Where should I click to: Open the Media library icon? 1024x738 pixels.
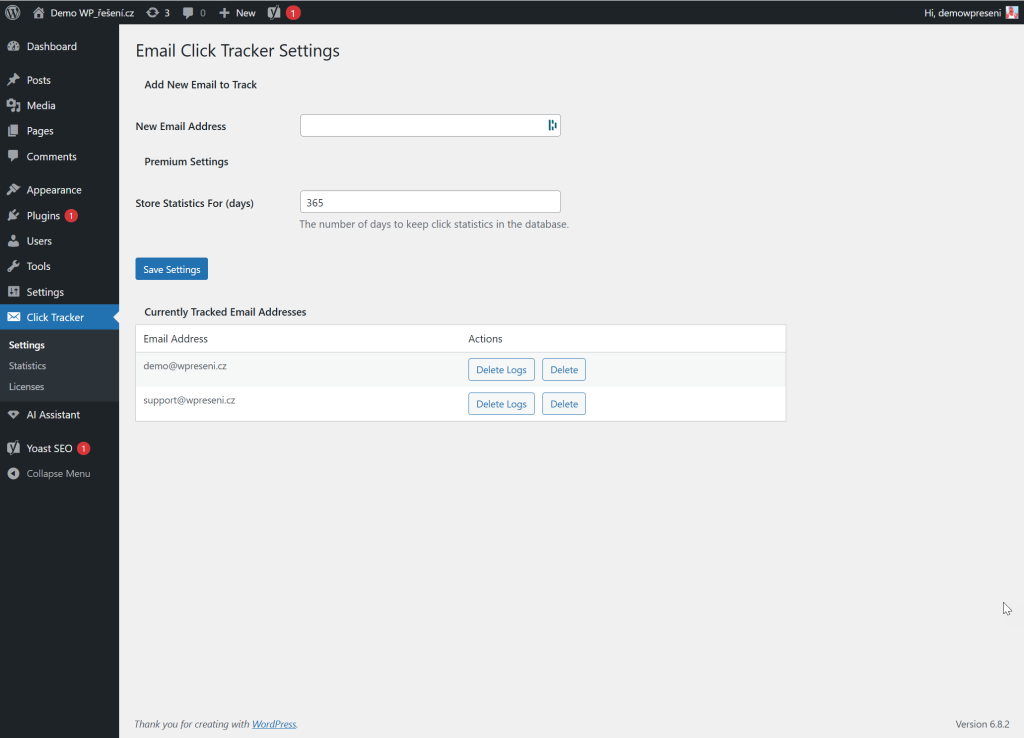(15, 105)
